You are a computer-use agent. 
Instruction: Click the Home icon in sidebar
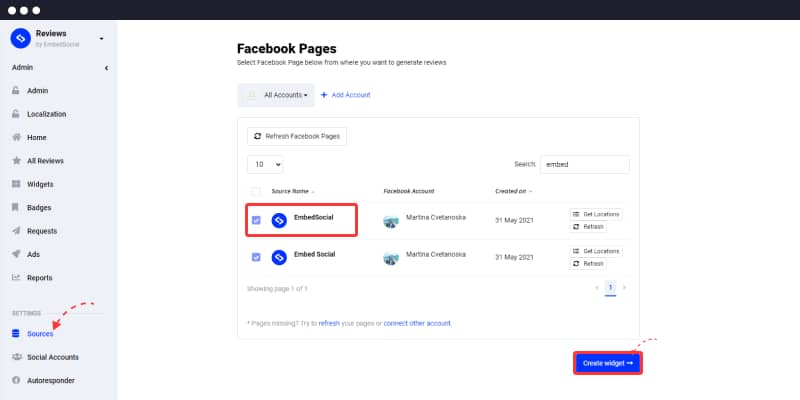point(16,137)
